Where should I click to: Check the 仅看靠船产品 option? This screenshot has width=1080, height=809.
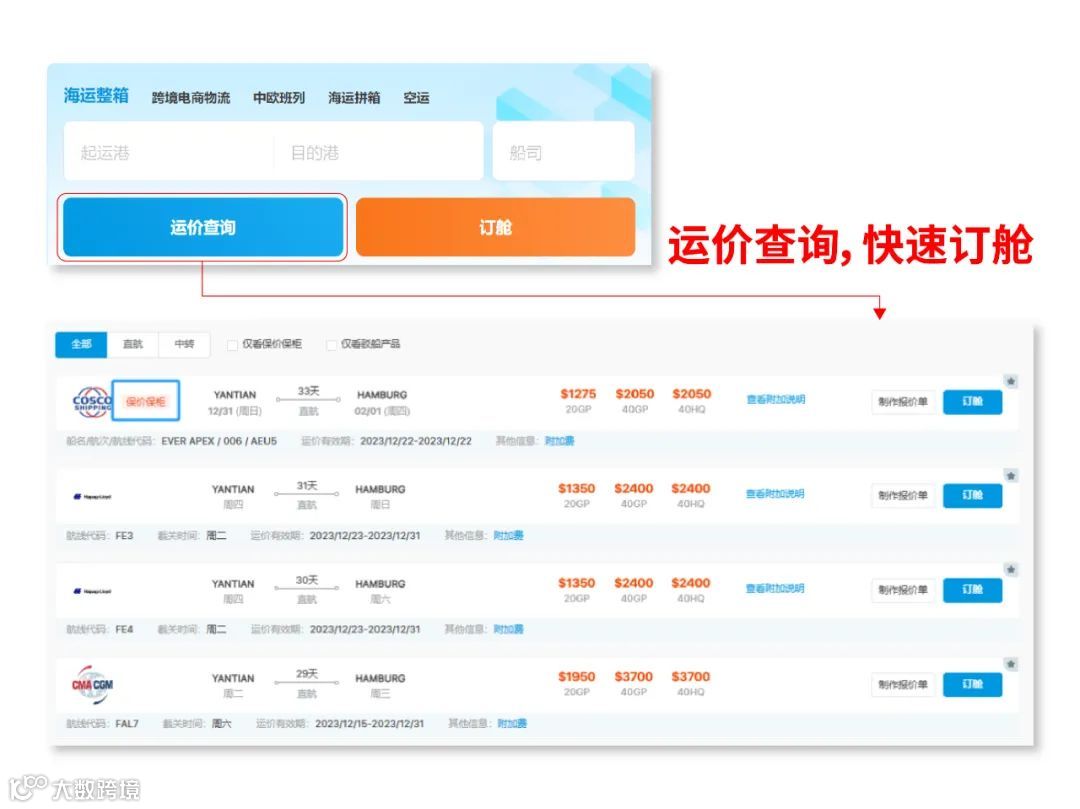(x=331, y=344)
